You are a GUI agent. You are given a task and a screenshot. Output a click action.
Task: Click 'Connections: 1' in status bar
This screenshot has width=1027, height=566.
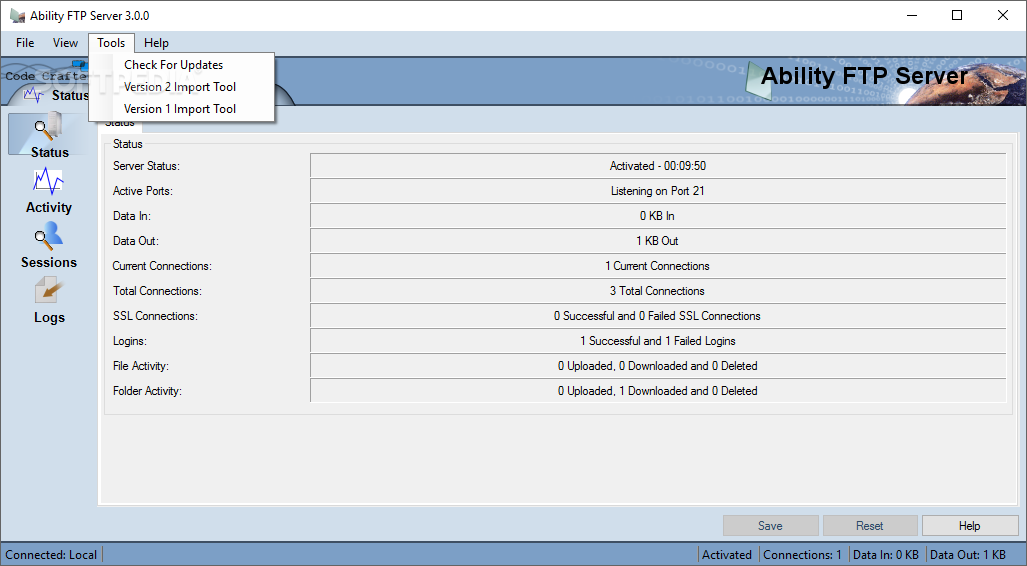tap(802, 555)
